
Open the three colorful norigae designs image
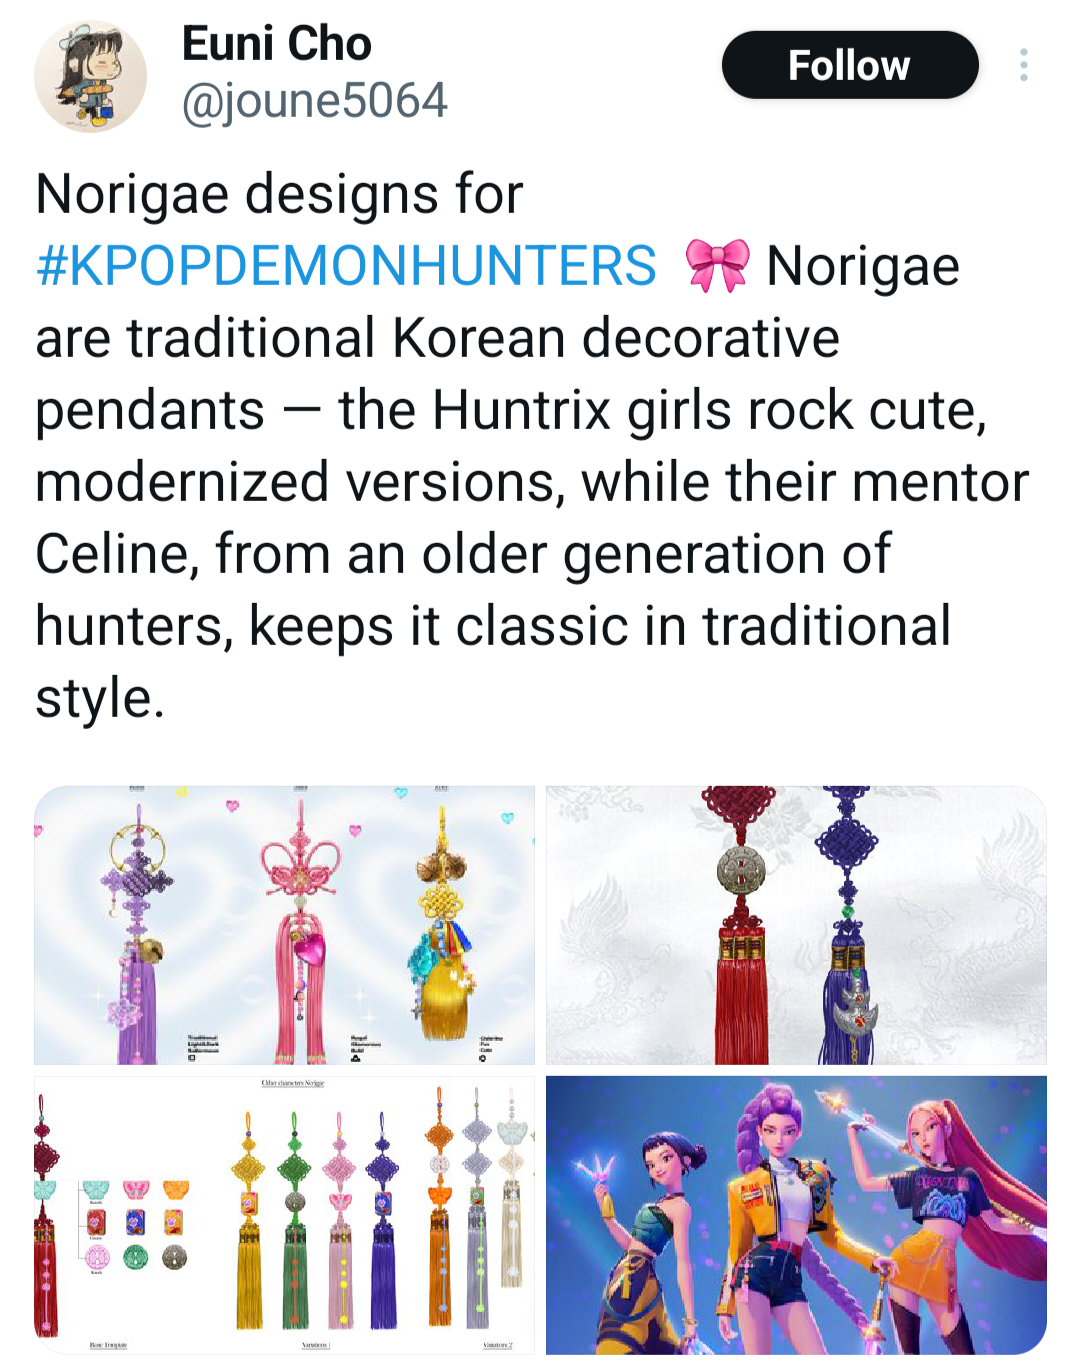pos(285,925)
